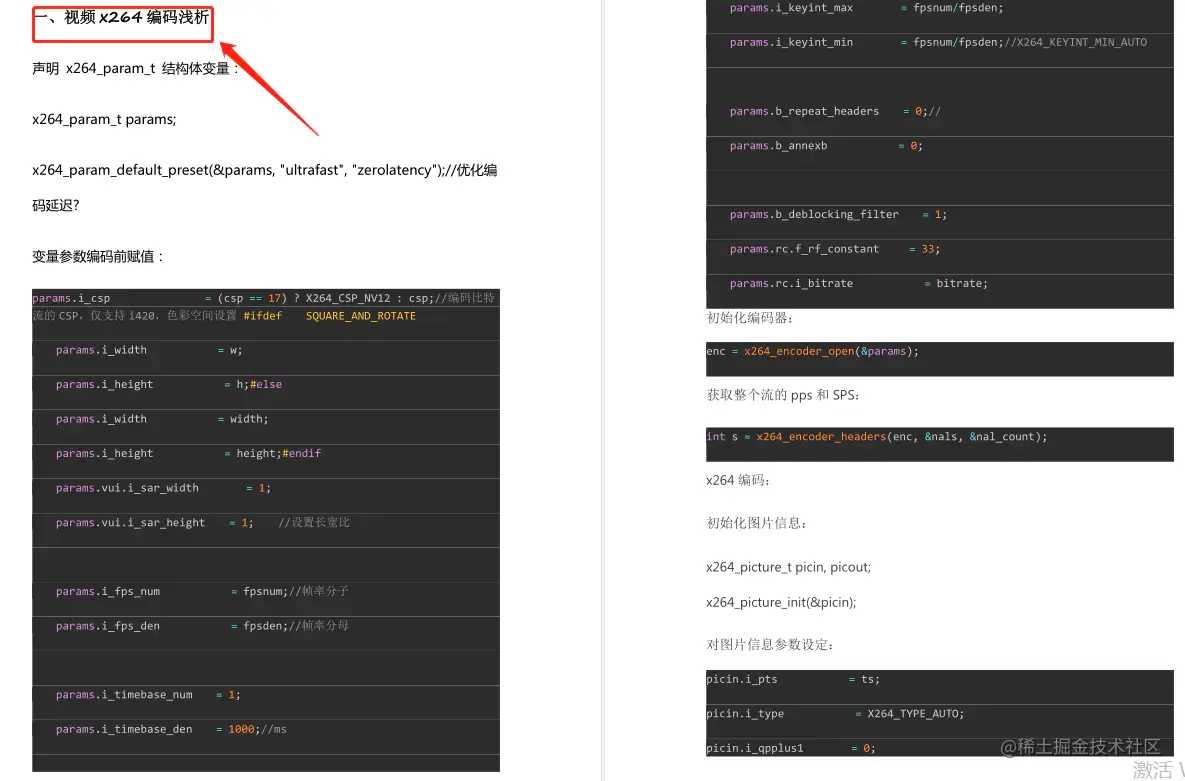The height and width of the screenshot is (781, 1185).
Task: Click the line 'params.i_height = h;#else'
Action: point(169,385)
